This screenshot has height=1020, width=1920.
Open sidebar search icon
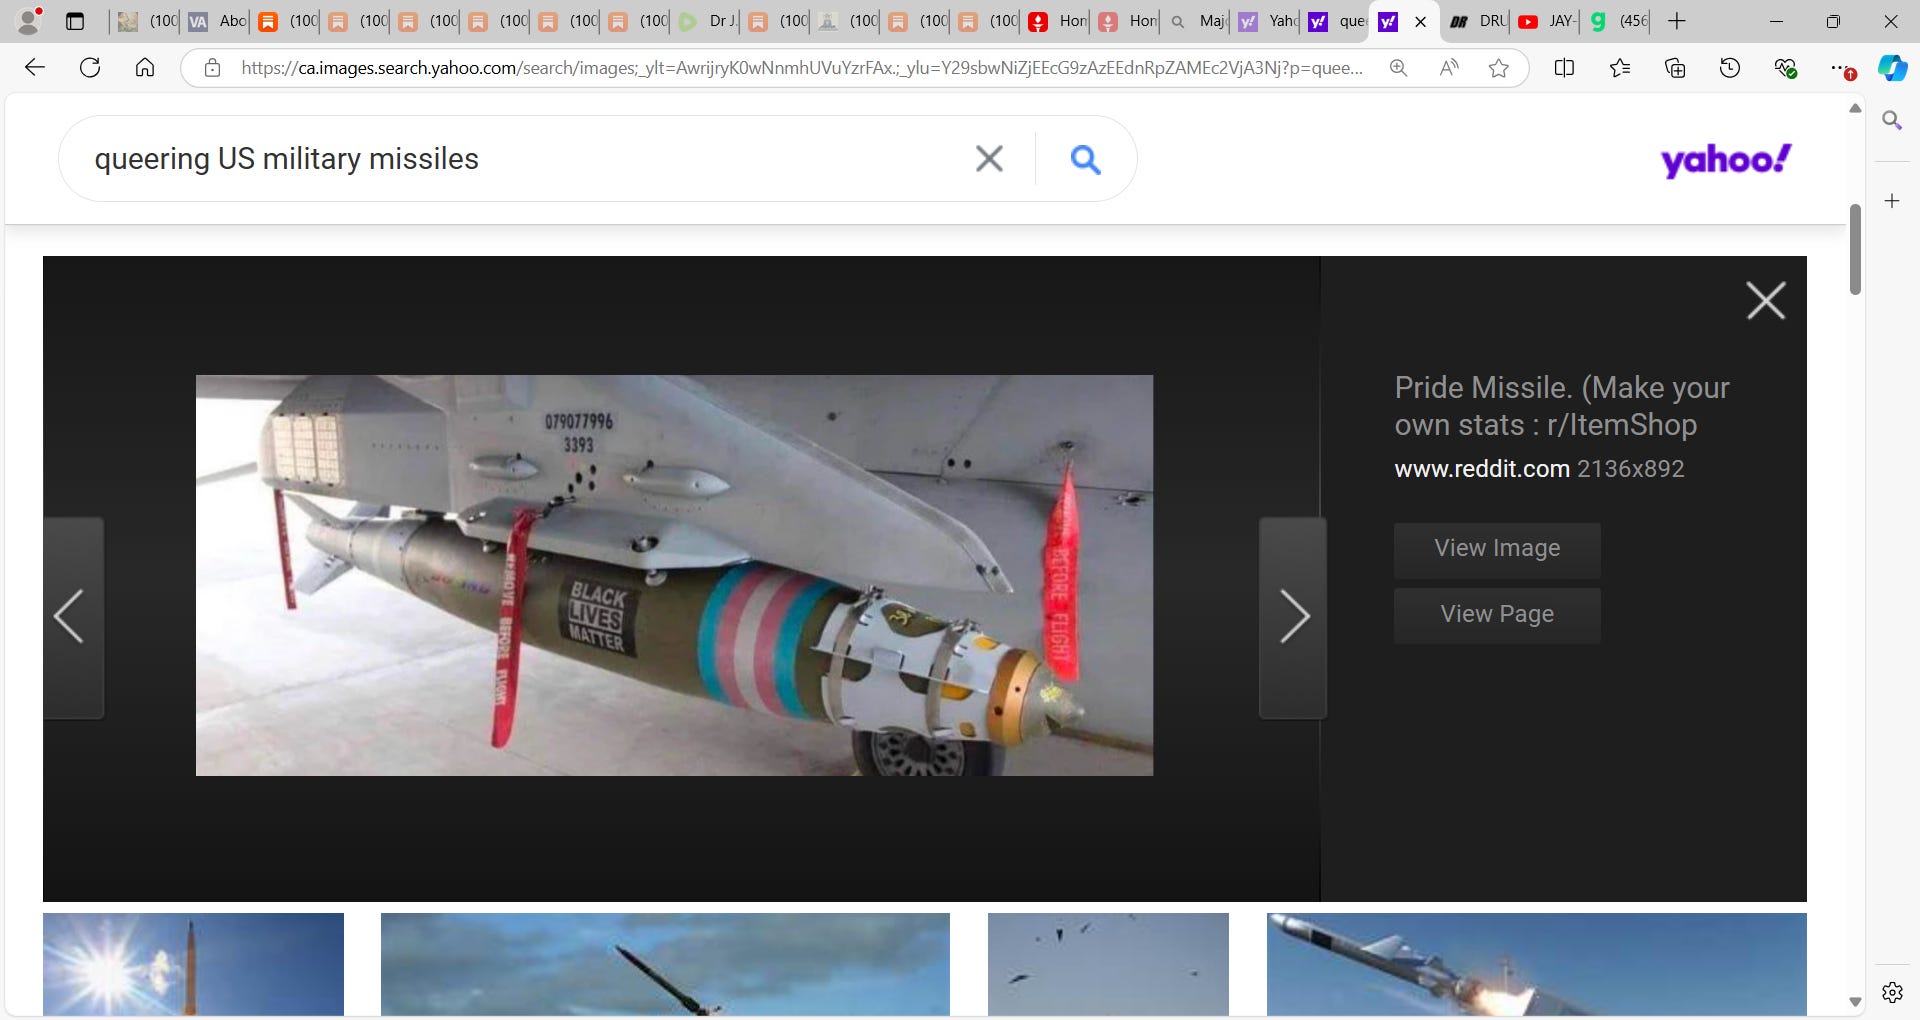1892,121
